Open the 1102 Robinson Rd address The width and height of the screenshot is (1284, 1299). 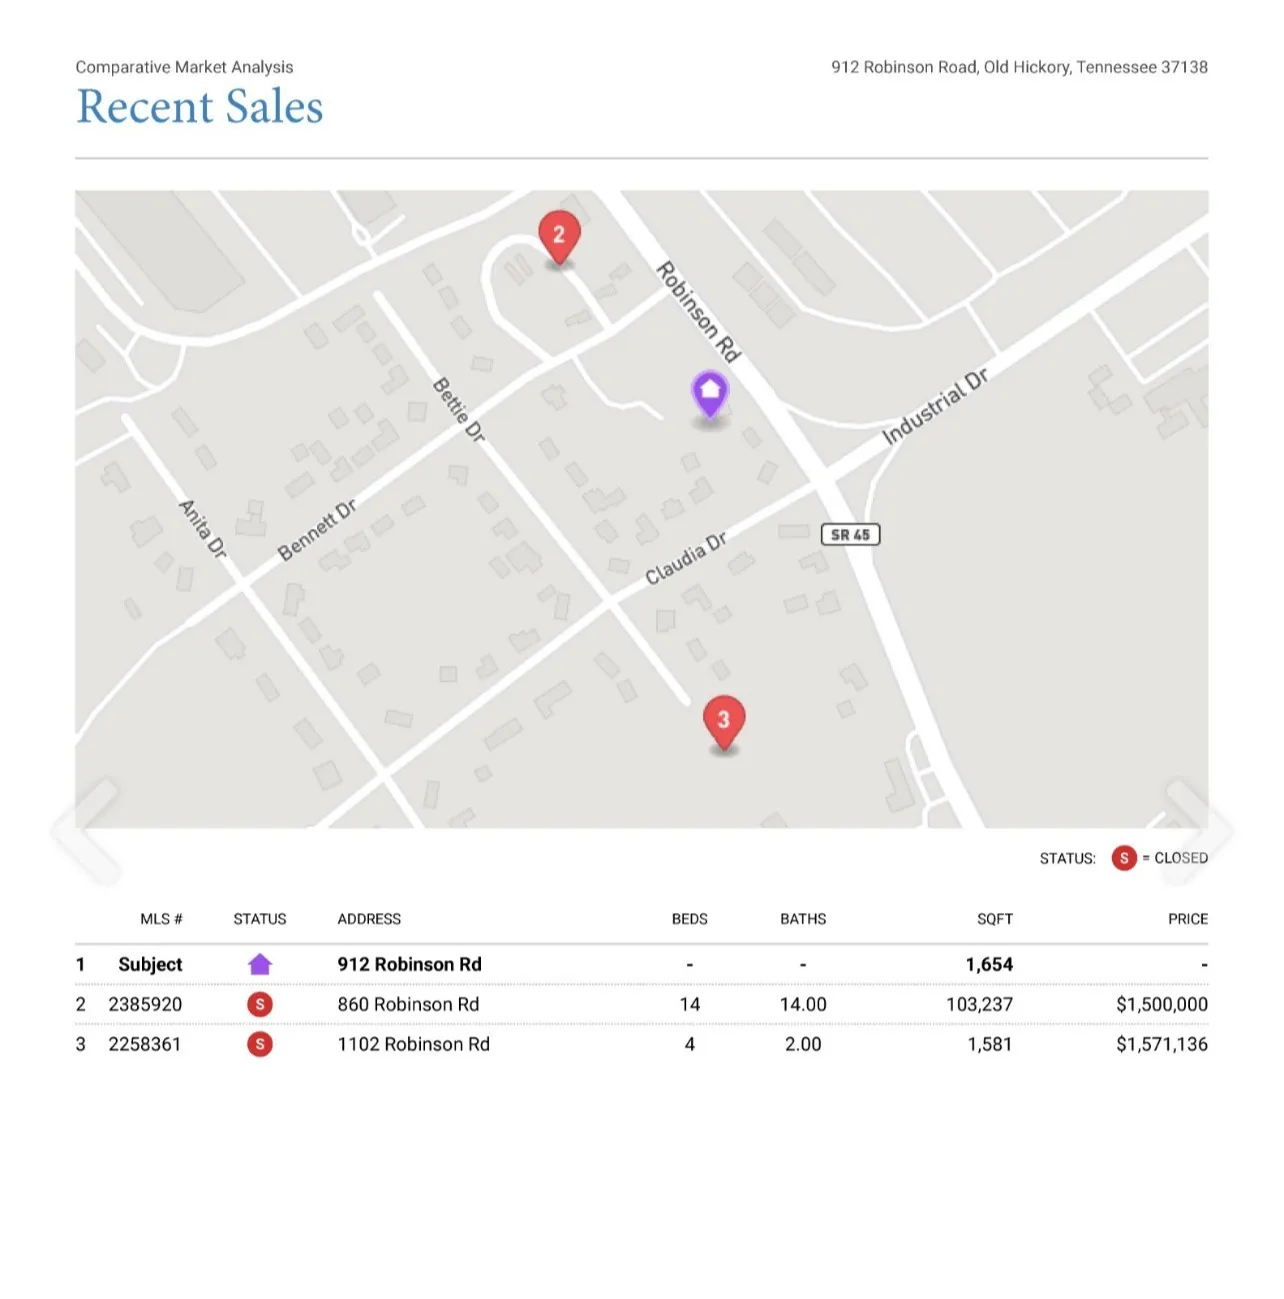click(x=413, y=1044)
